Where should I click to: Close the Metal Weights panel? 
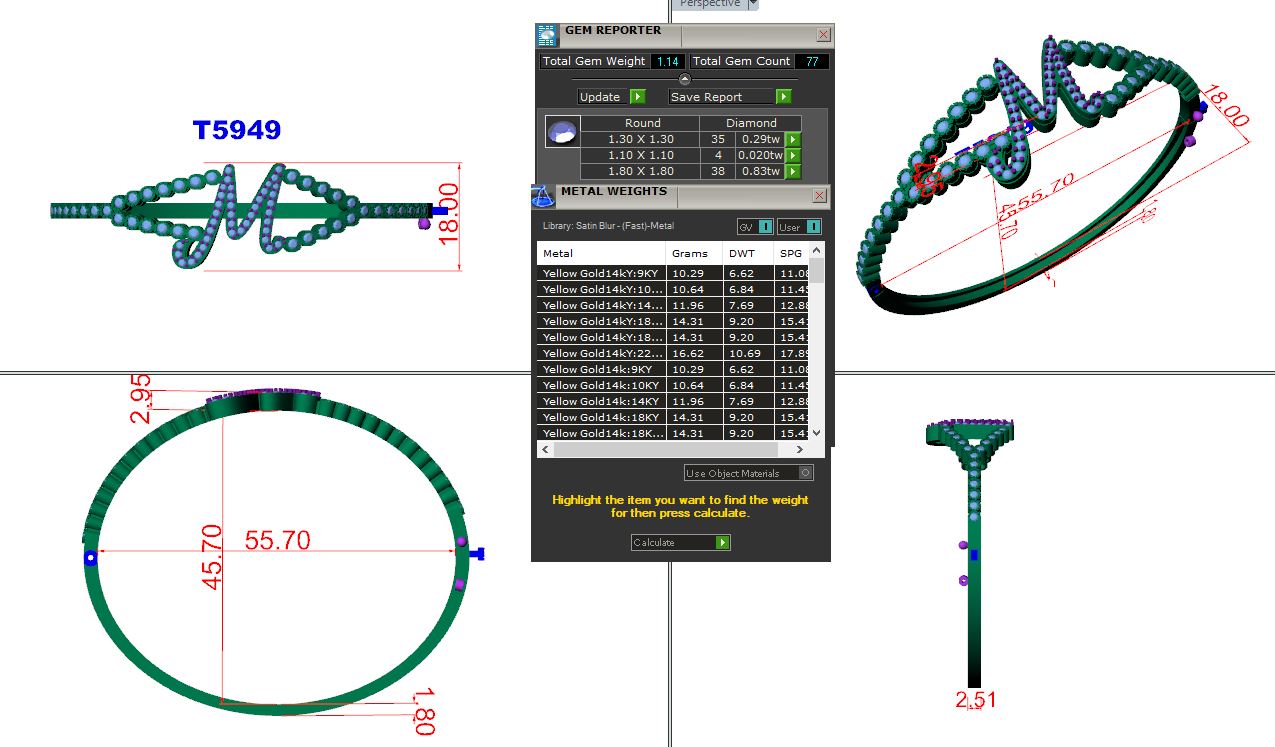pos(819,196)
